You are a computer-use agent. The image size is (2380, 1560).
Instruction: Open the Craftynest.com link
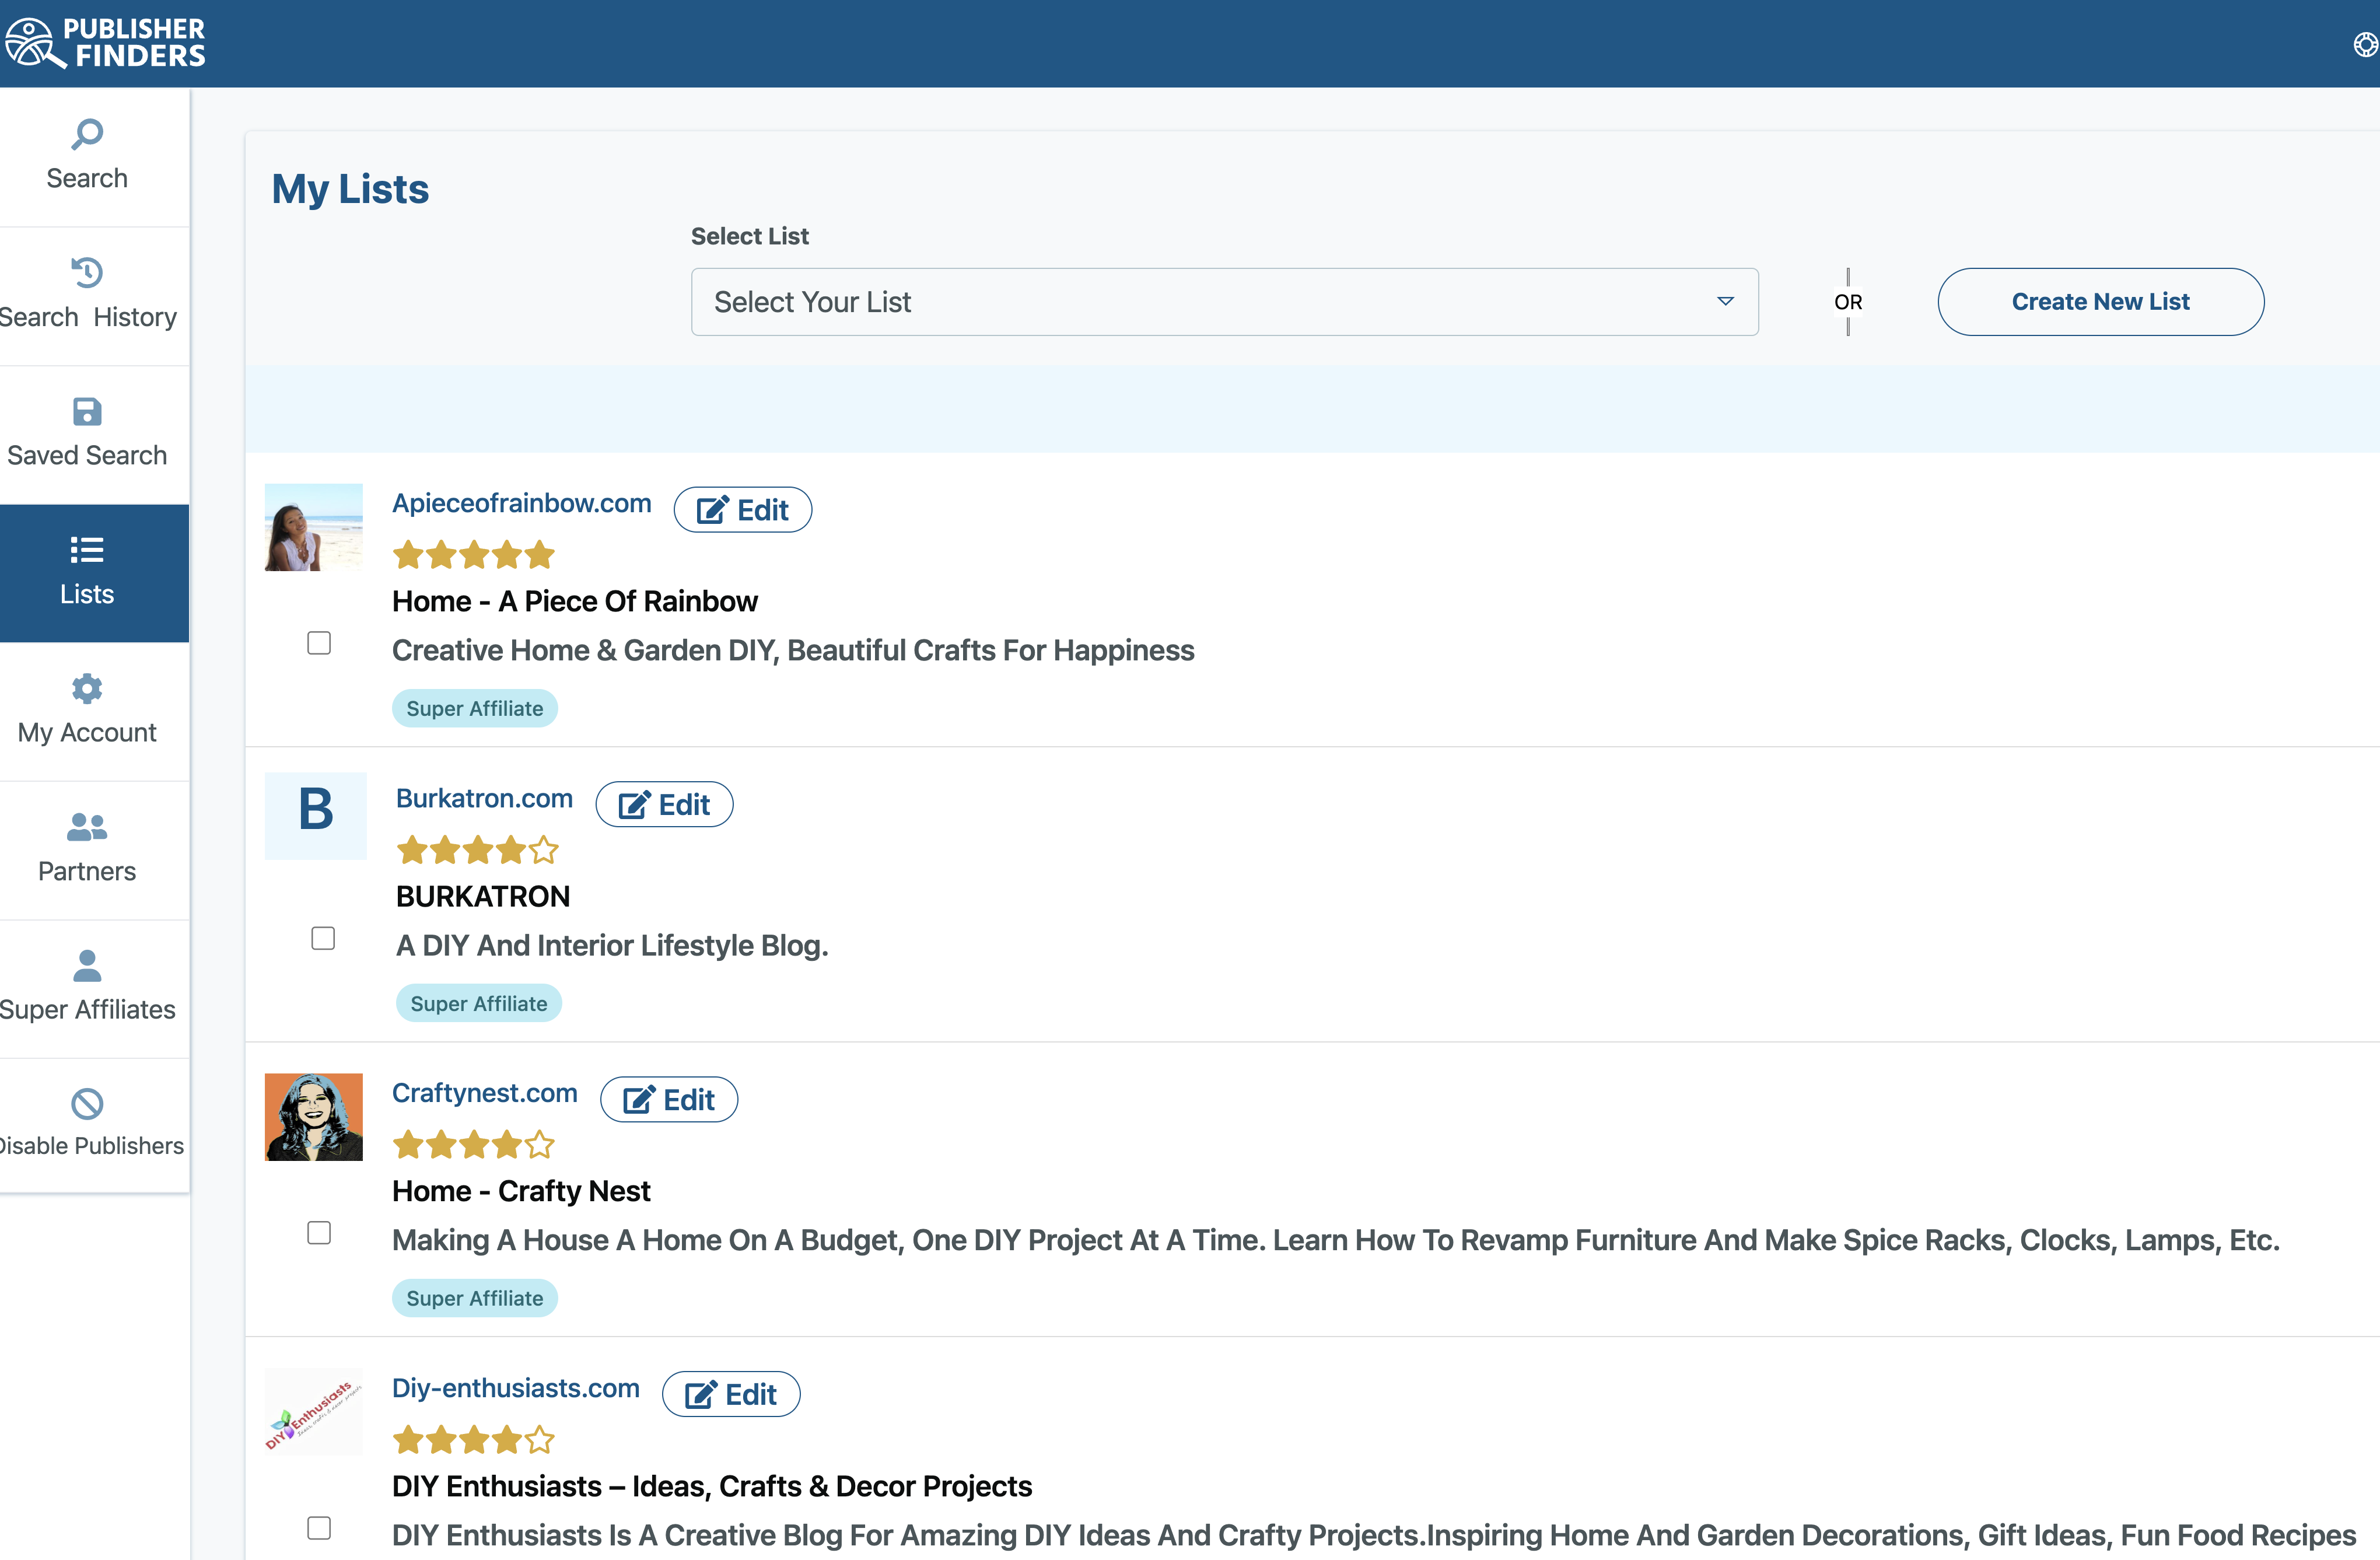(x=484, y=1093)
